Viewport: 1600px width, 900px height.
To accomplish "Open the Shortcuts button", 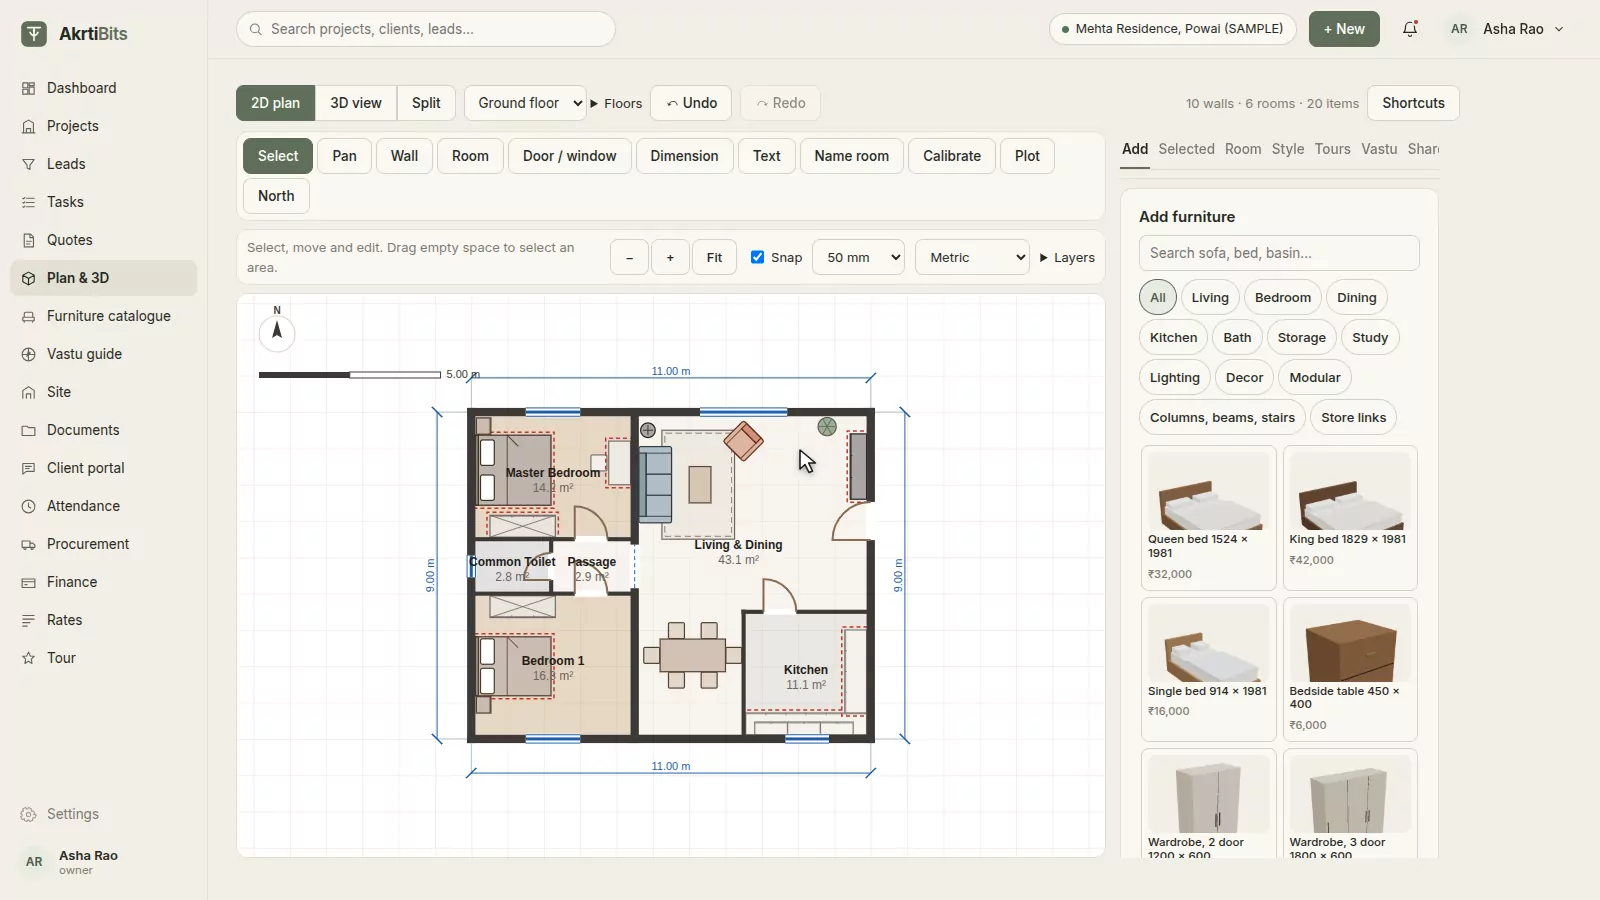I will pos(1413,103).
